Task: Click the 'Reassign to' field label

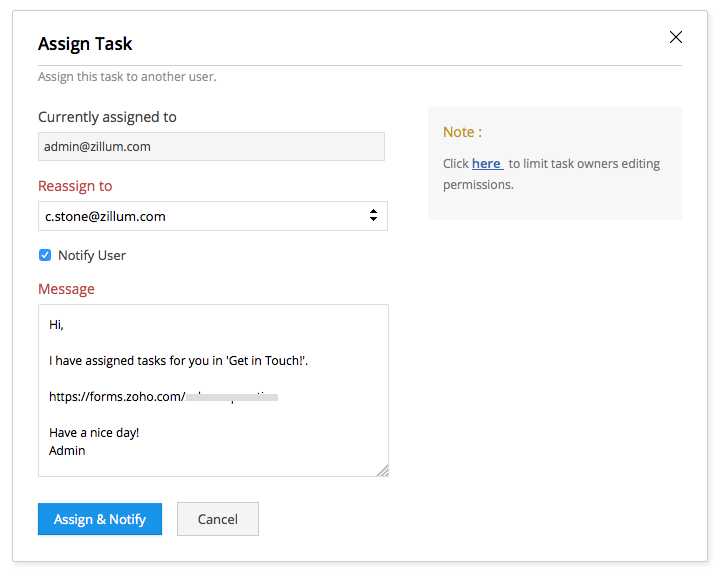Action: coord(75,186)
